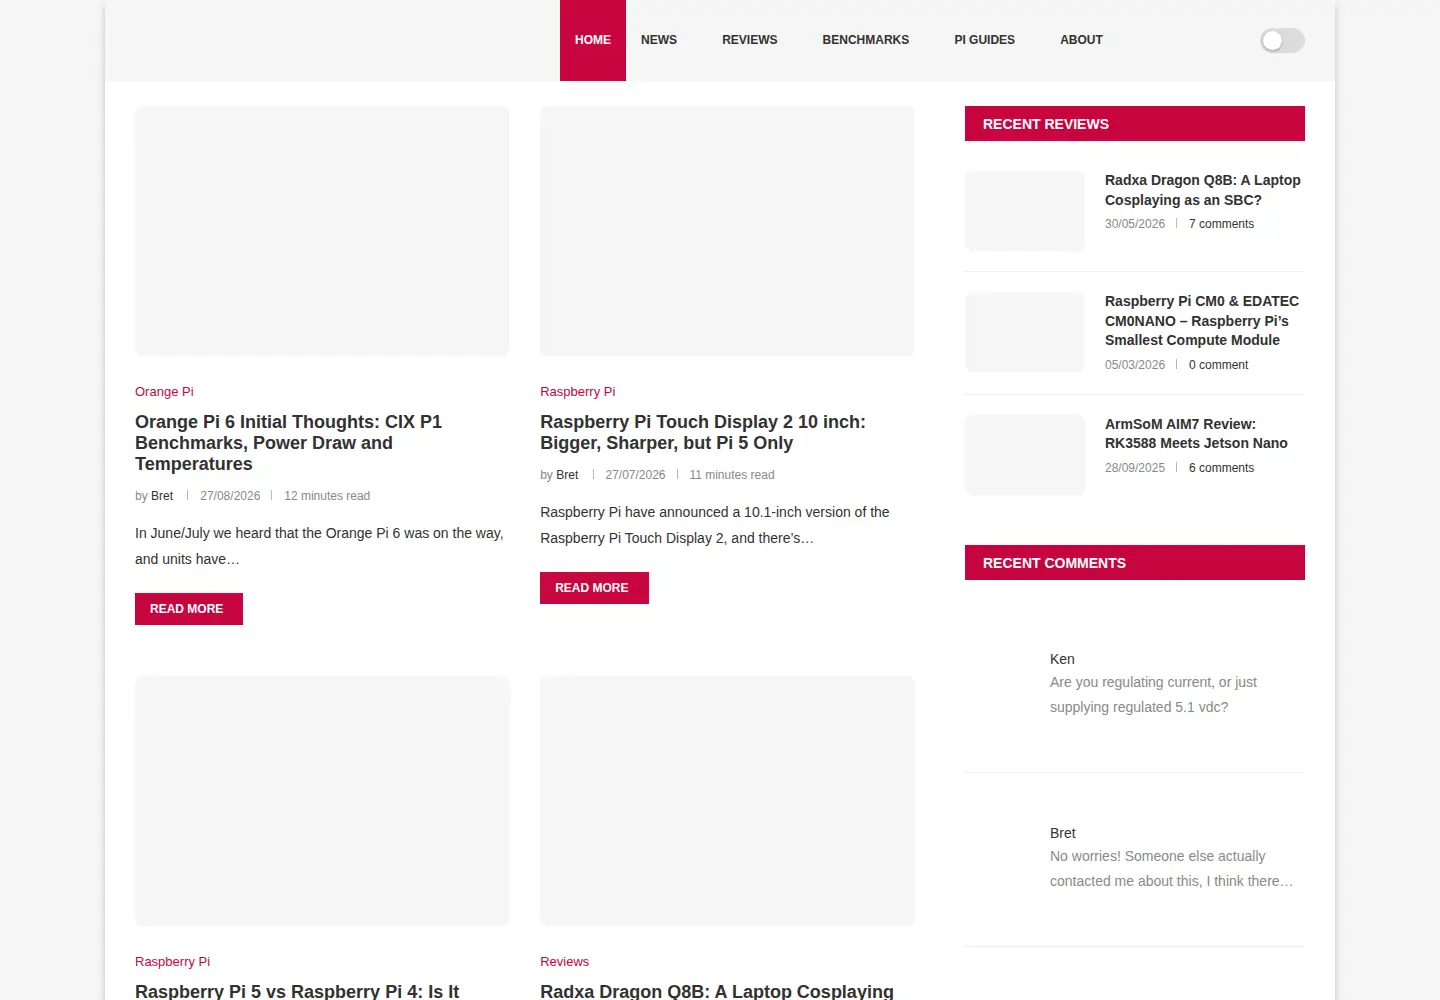The image size is (1440, 1000).
Task: View 6 comments on ArmSoM AIM7 review
Action: [1221, 468]
